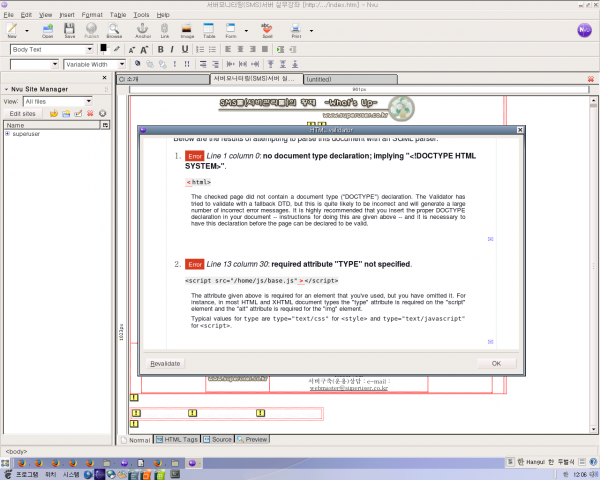The height and width of the screenshot is (480, 600).
Task: Indent text with the indent icon
Action: [280, 49]
